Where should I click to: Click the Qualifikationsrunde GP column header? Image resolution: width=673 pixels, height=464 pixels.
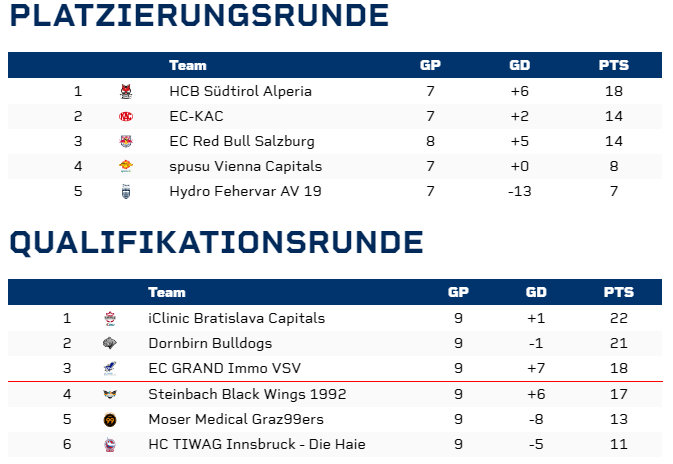(x=458, y=293)
